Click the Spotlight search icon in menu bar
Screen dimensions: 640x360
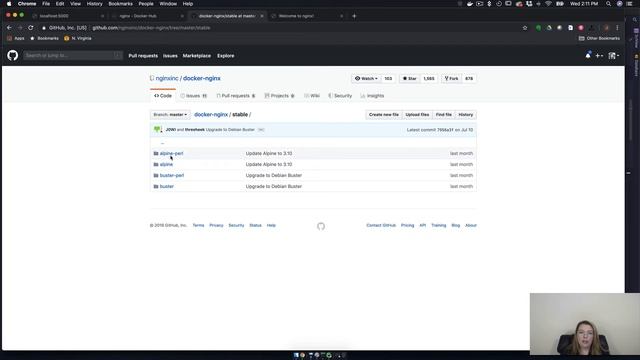pyautogui.click(x=609, y=4)
